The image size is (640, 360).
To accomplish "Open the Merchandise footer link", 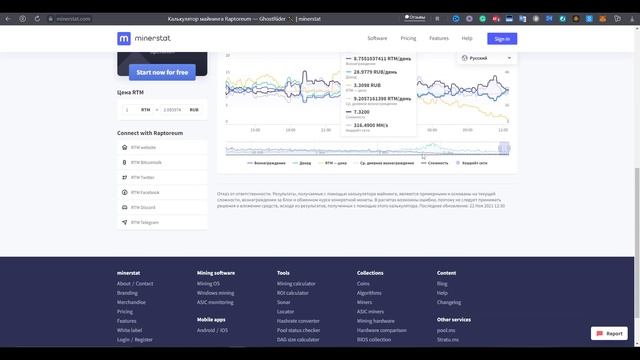I will (x=131, y=302).
